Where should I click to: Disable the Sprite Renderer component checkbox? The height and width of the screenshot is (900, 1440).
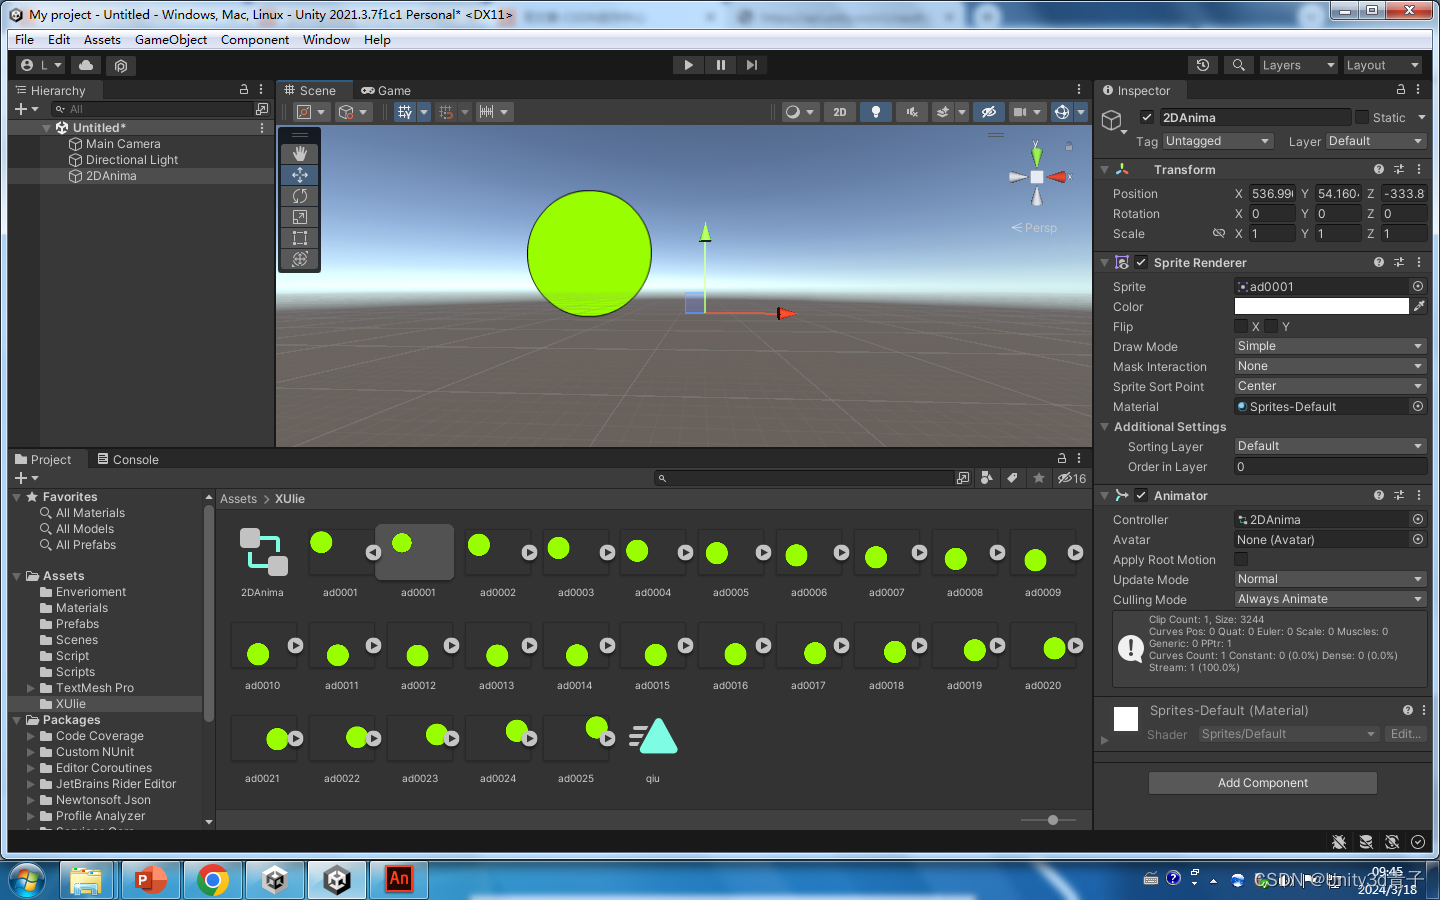pos(1141,262)
